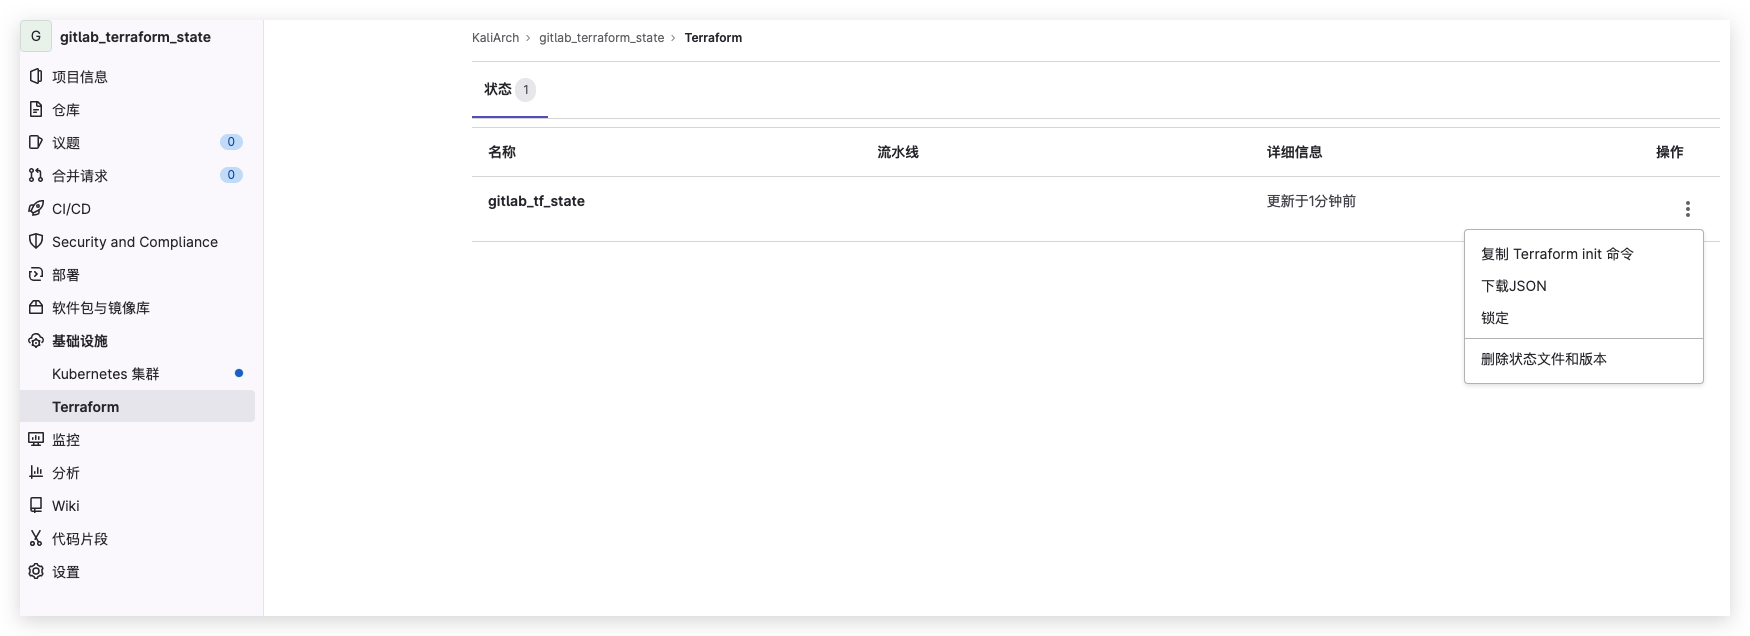Expand the Infrastructure section in sidebar

pos(80,341)
